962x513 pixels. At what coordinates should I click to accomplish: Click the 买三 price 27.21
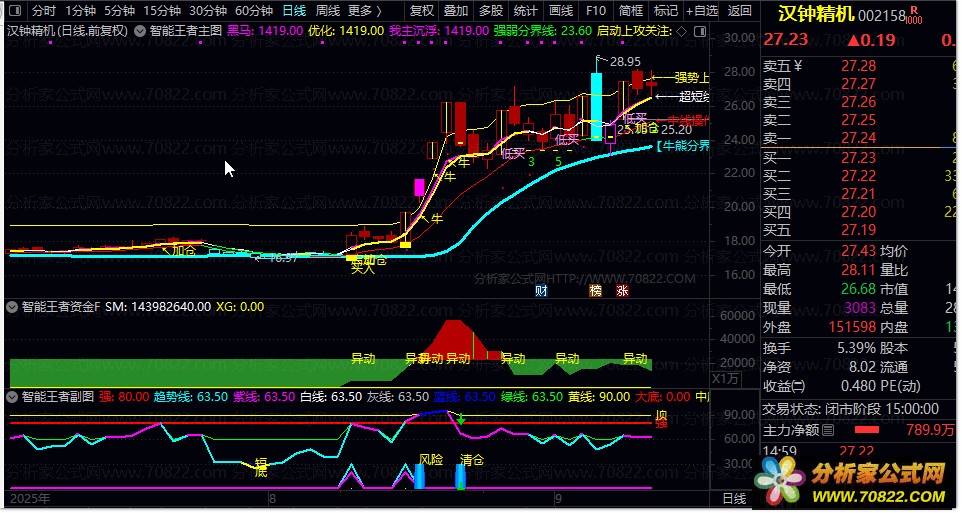858,195
